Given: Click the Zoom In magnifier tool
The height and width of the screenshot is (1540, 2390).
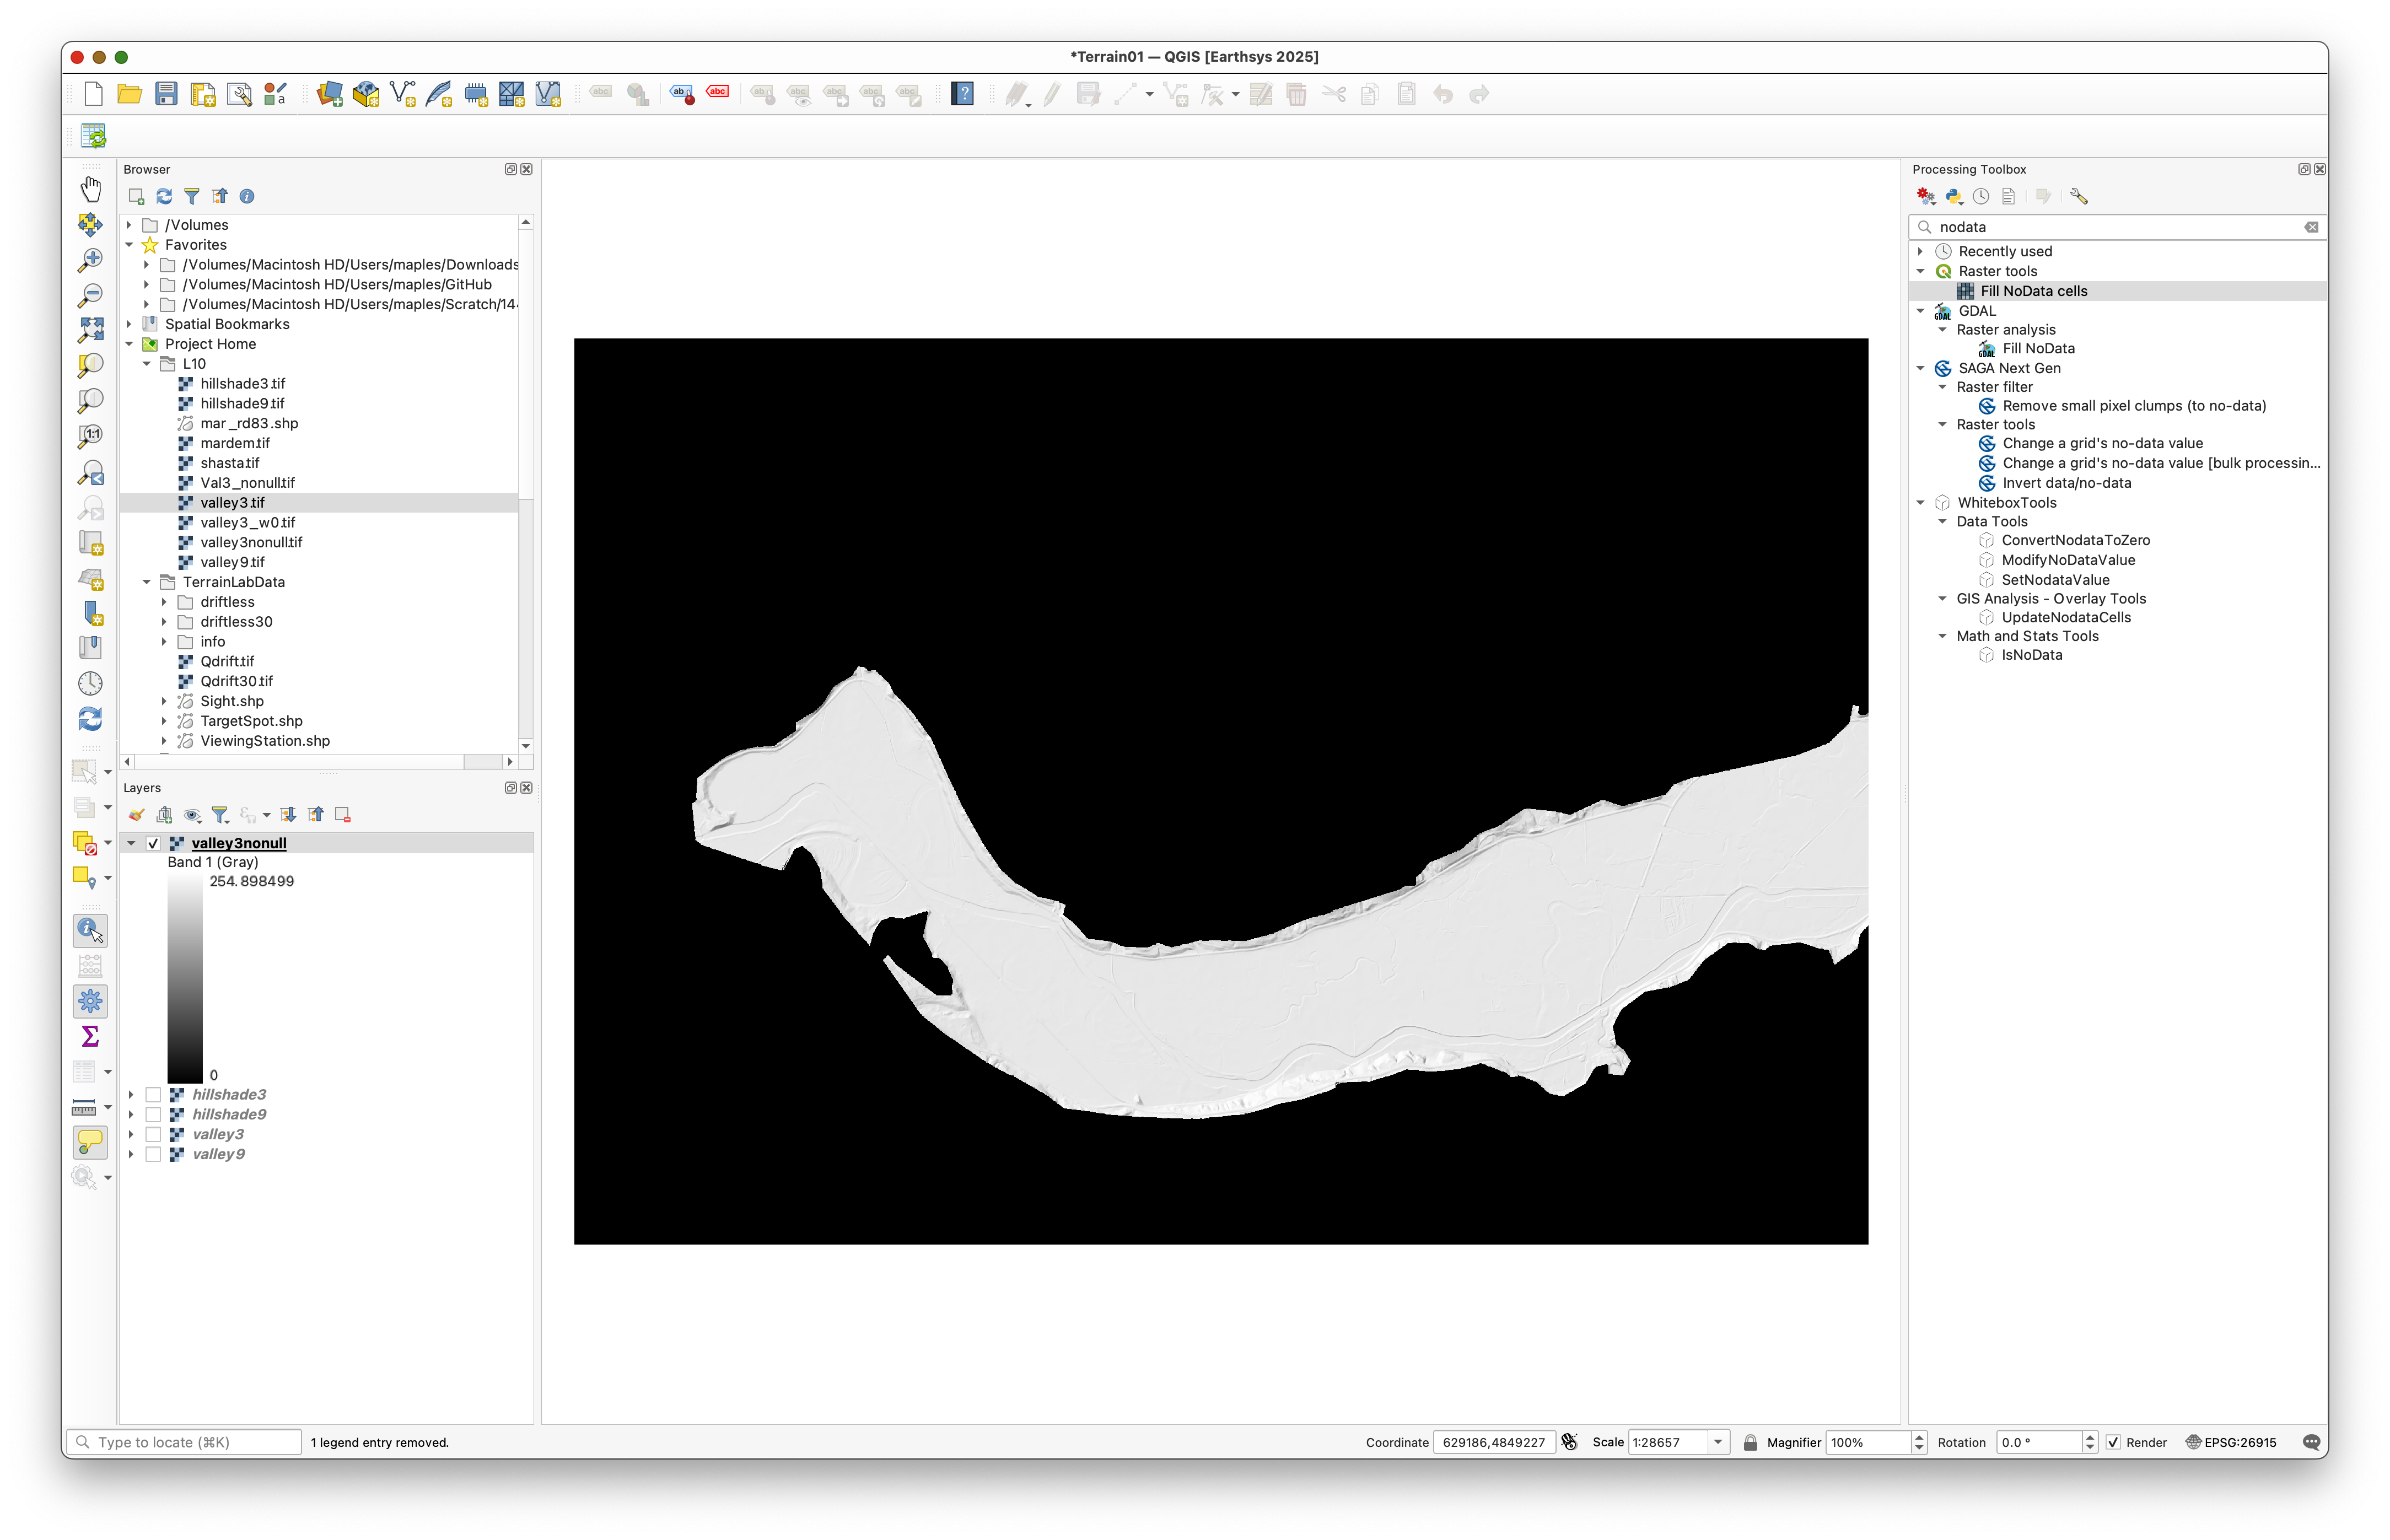Looking at the screenshot, I should [x=90, y=259].
